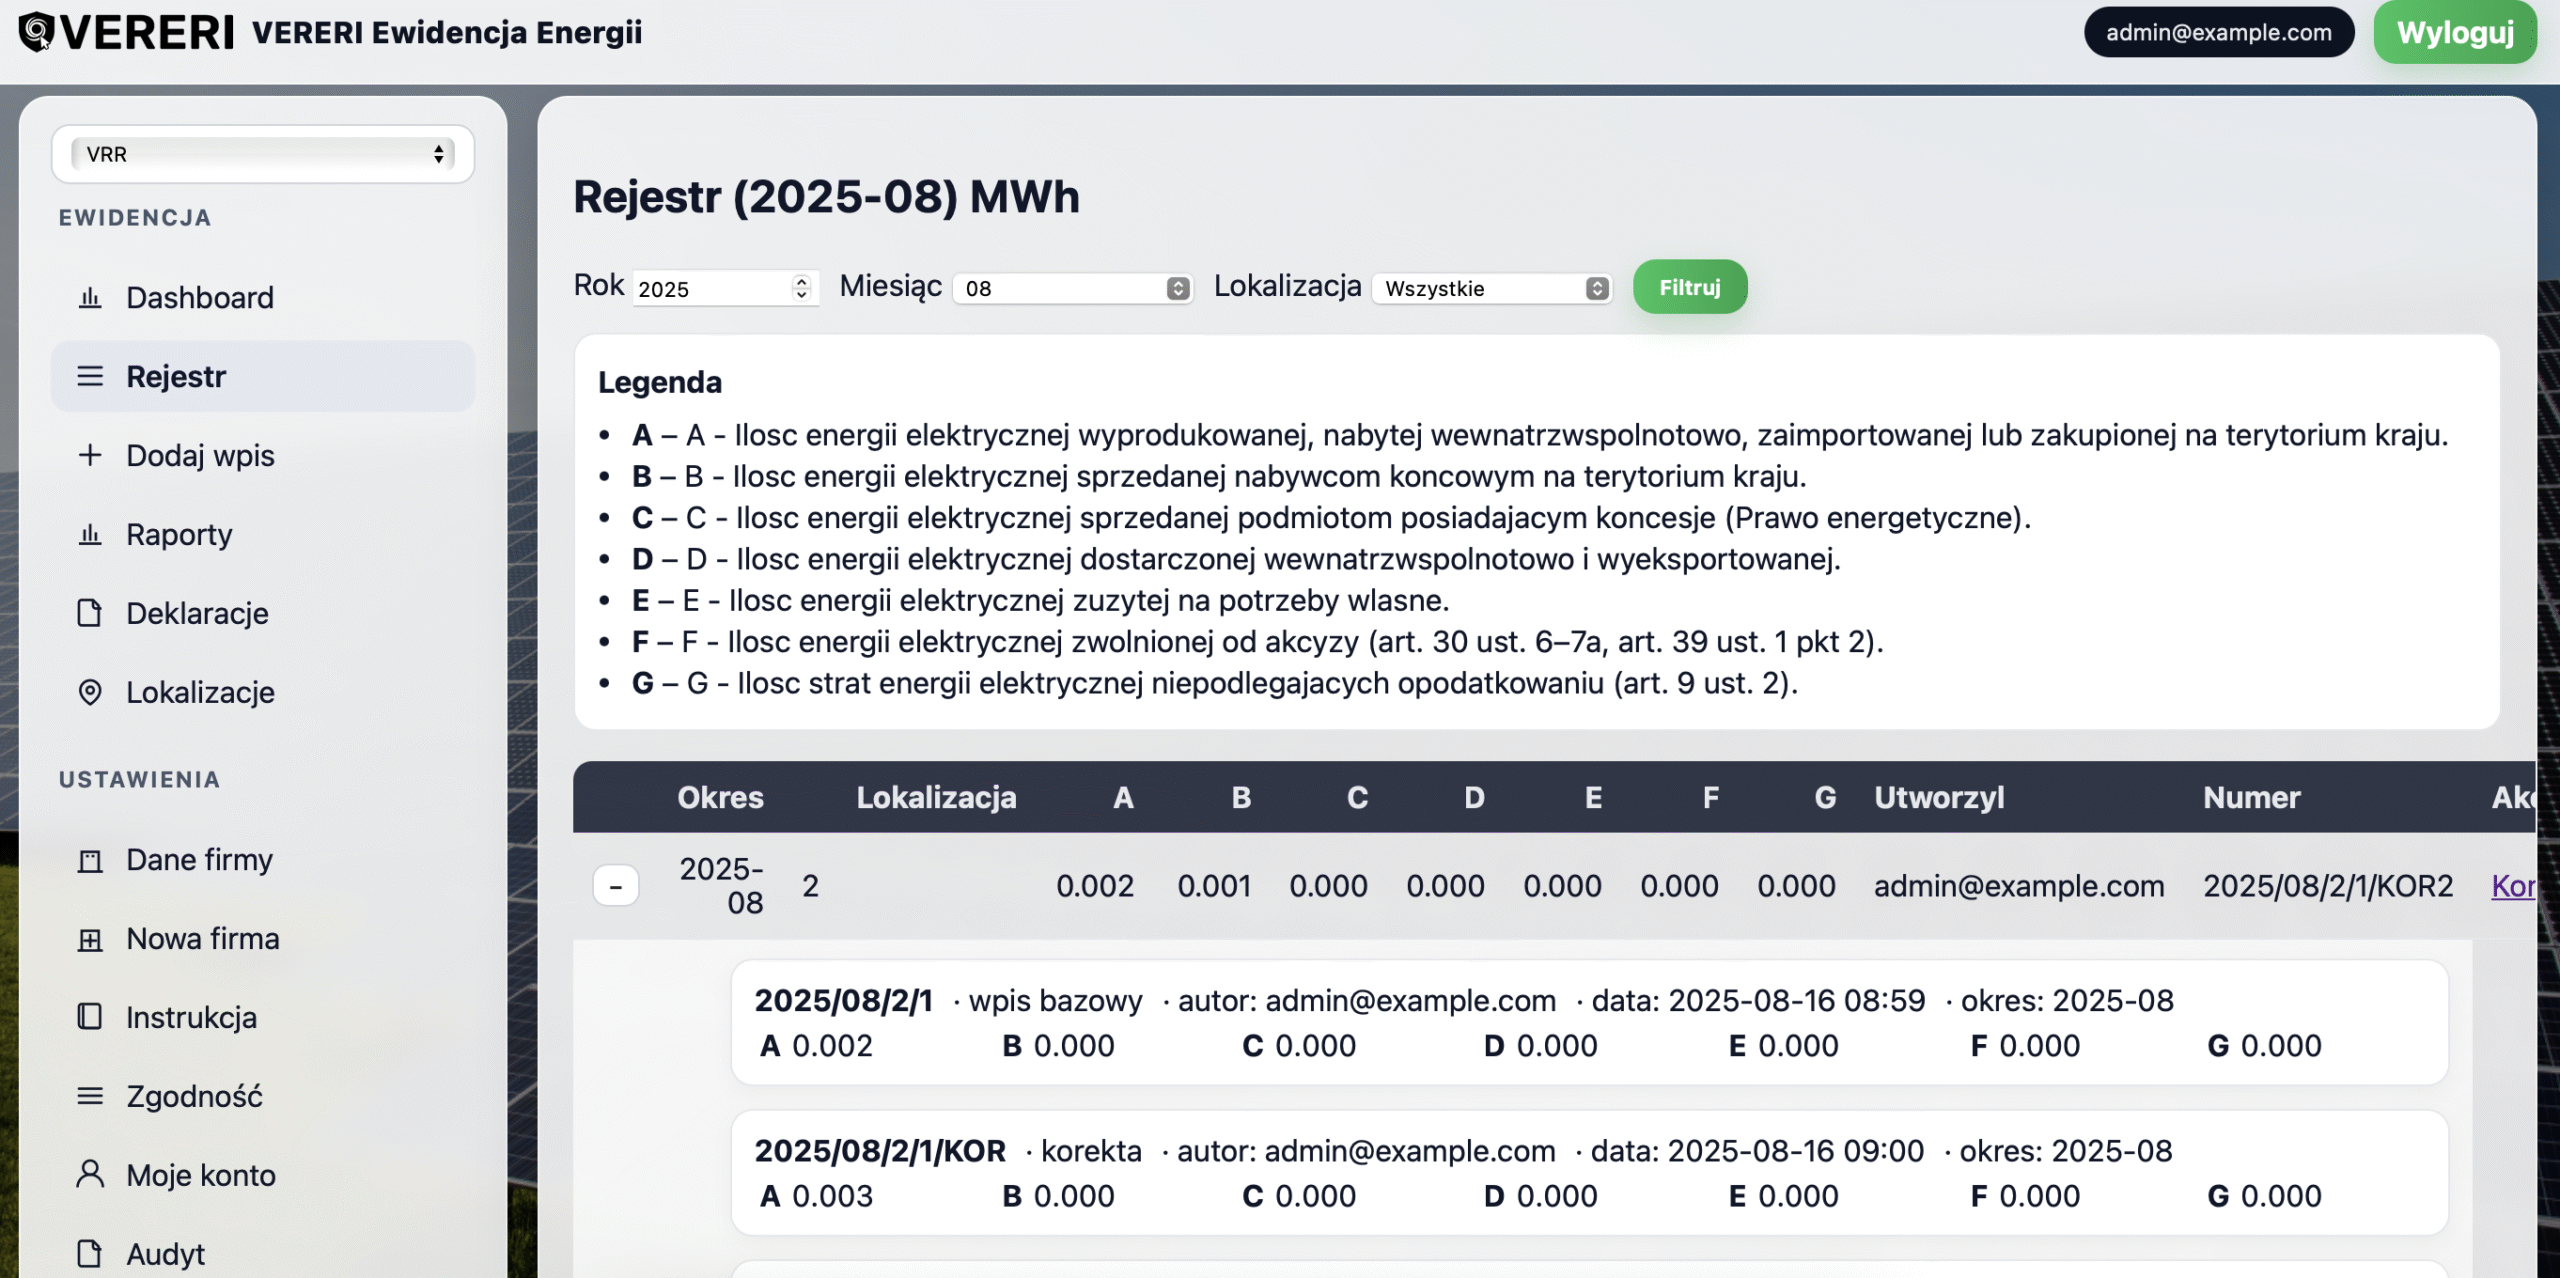Collapse the 2025-08 row with minus button
This screenshot has height=1278, width=2560.
[x=615, y=886]
